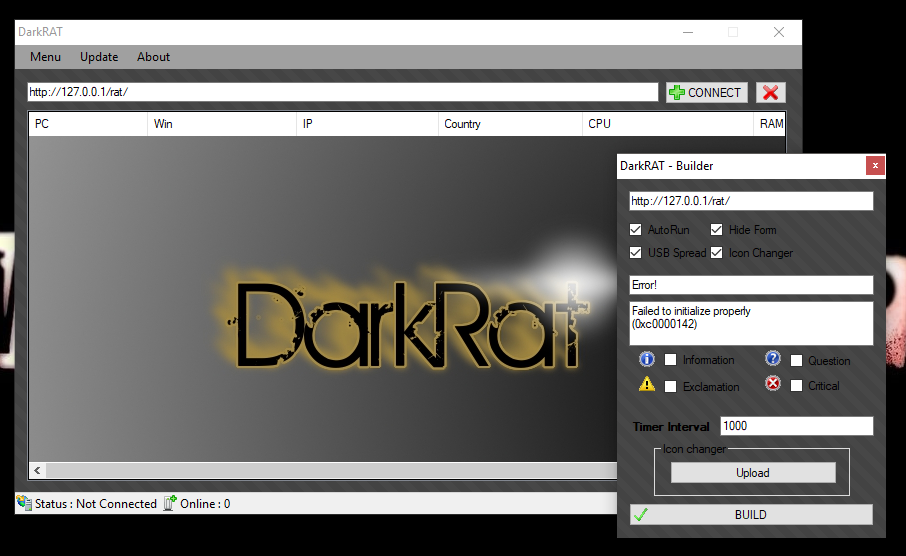906x556 pixels.
Task: Enable the Critical checkbox
Action: [x=796, y=386]
